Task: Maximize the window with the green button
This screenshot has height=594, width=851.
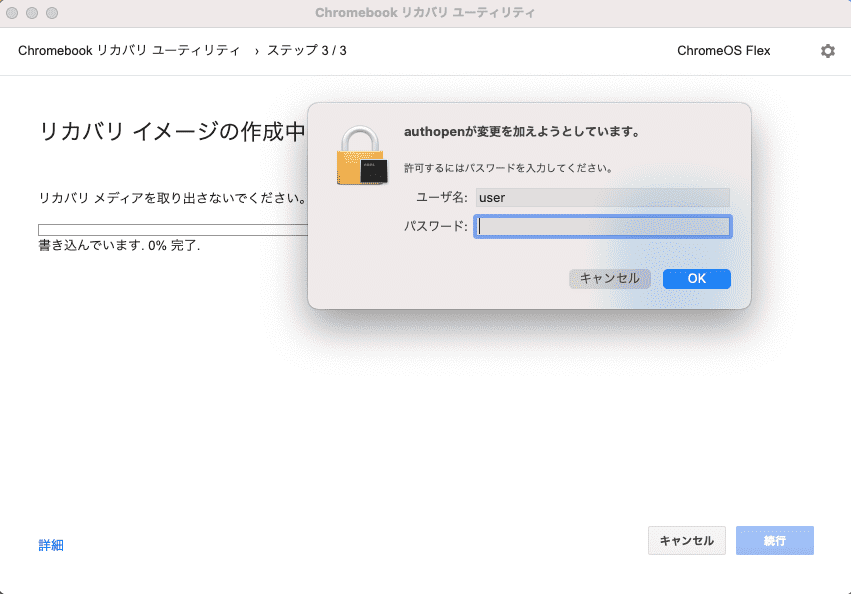Action: coord(52,13)
